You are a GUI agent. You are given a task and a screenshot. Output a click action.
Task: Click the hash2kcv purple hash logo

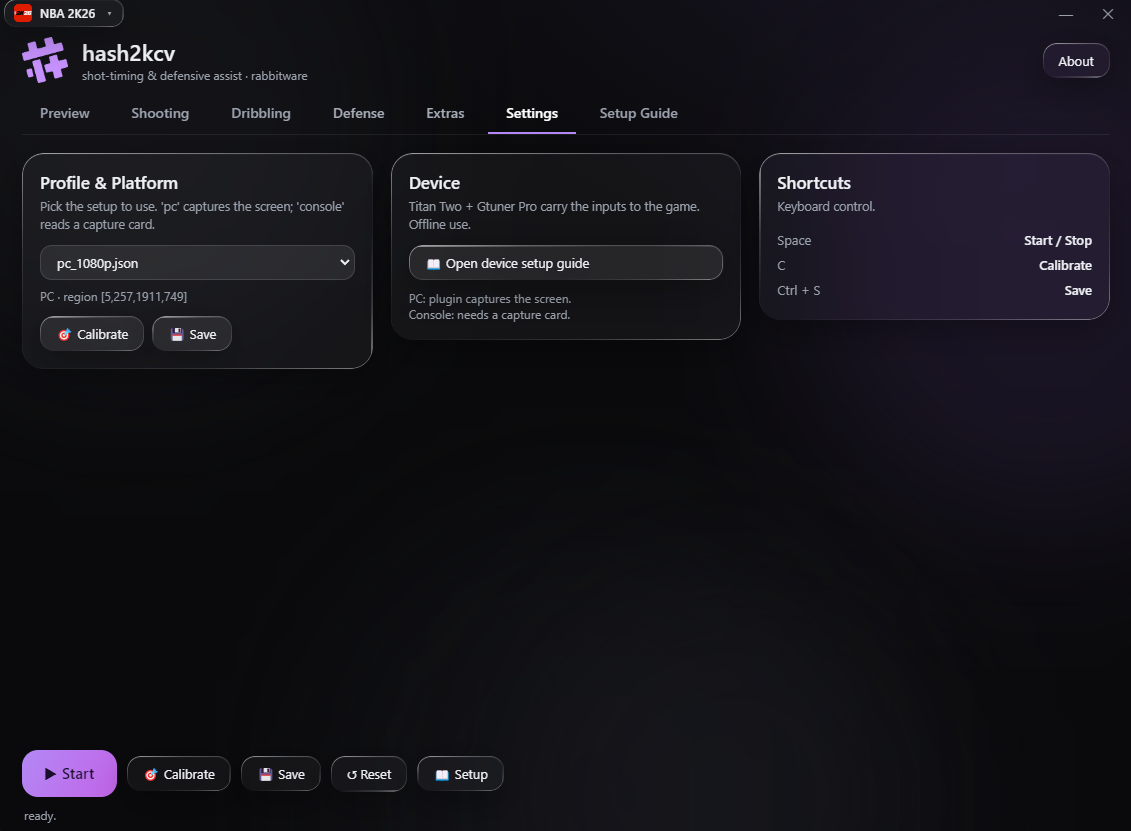(x=45, y=61)
